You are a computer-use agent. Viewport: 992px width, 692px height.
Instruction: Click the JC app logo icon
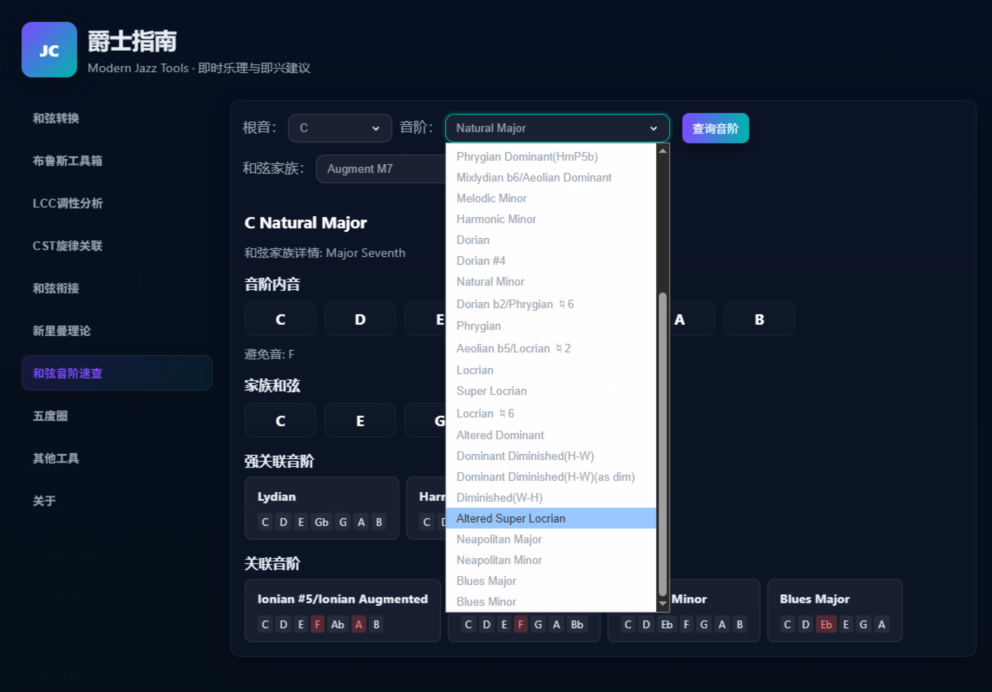coord(49,50)
